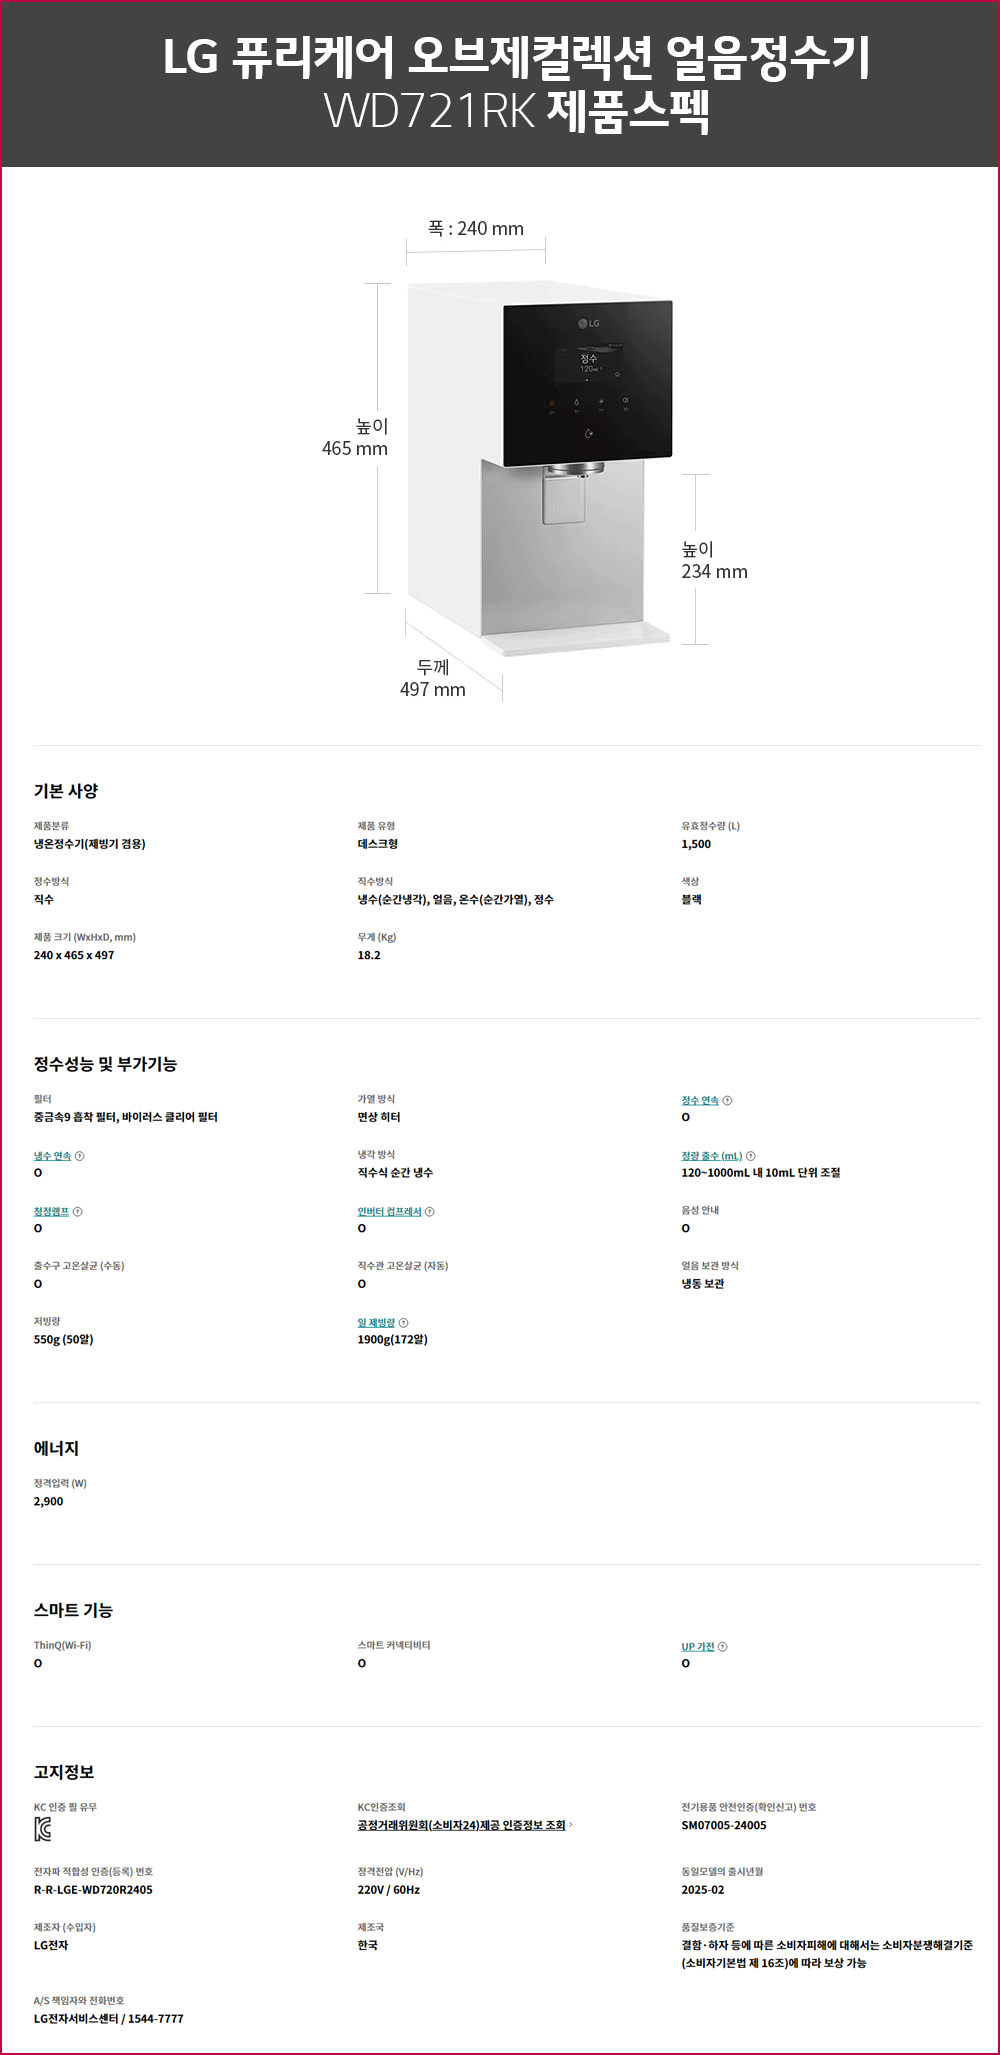
Task: Click the WD721RK 제품스펙 header title
Action: pyautogui.click(x=517, y=110)
